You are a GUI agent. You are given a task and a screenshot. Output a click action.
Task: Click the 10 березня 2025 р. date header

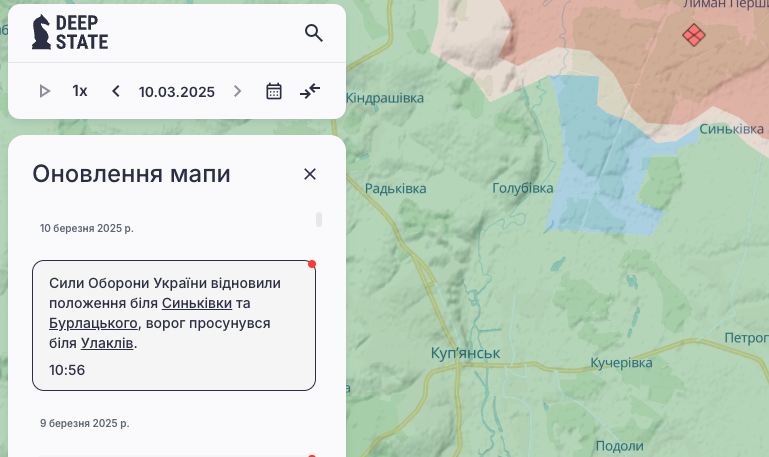(x=86, y=228)
